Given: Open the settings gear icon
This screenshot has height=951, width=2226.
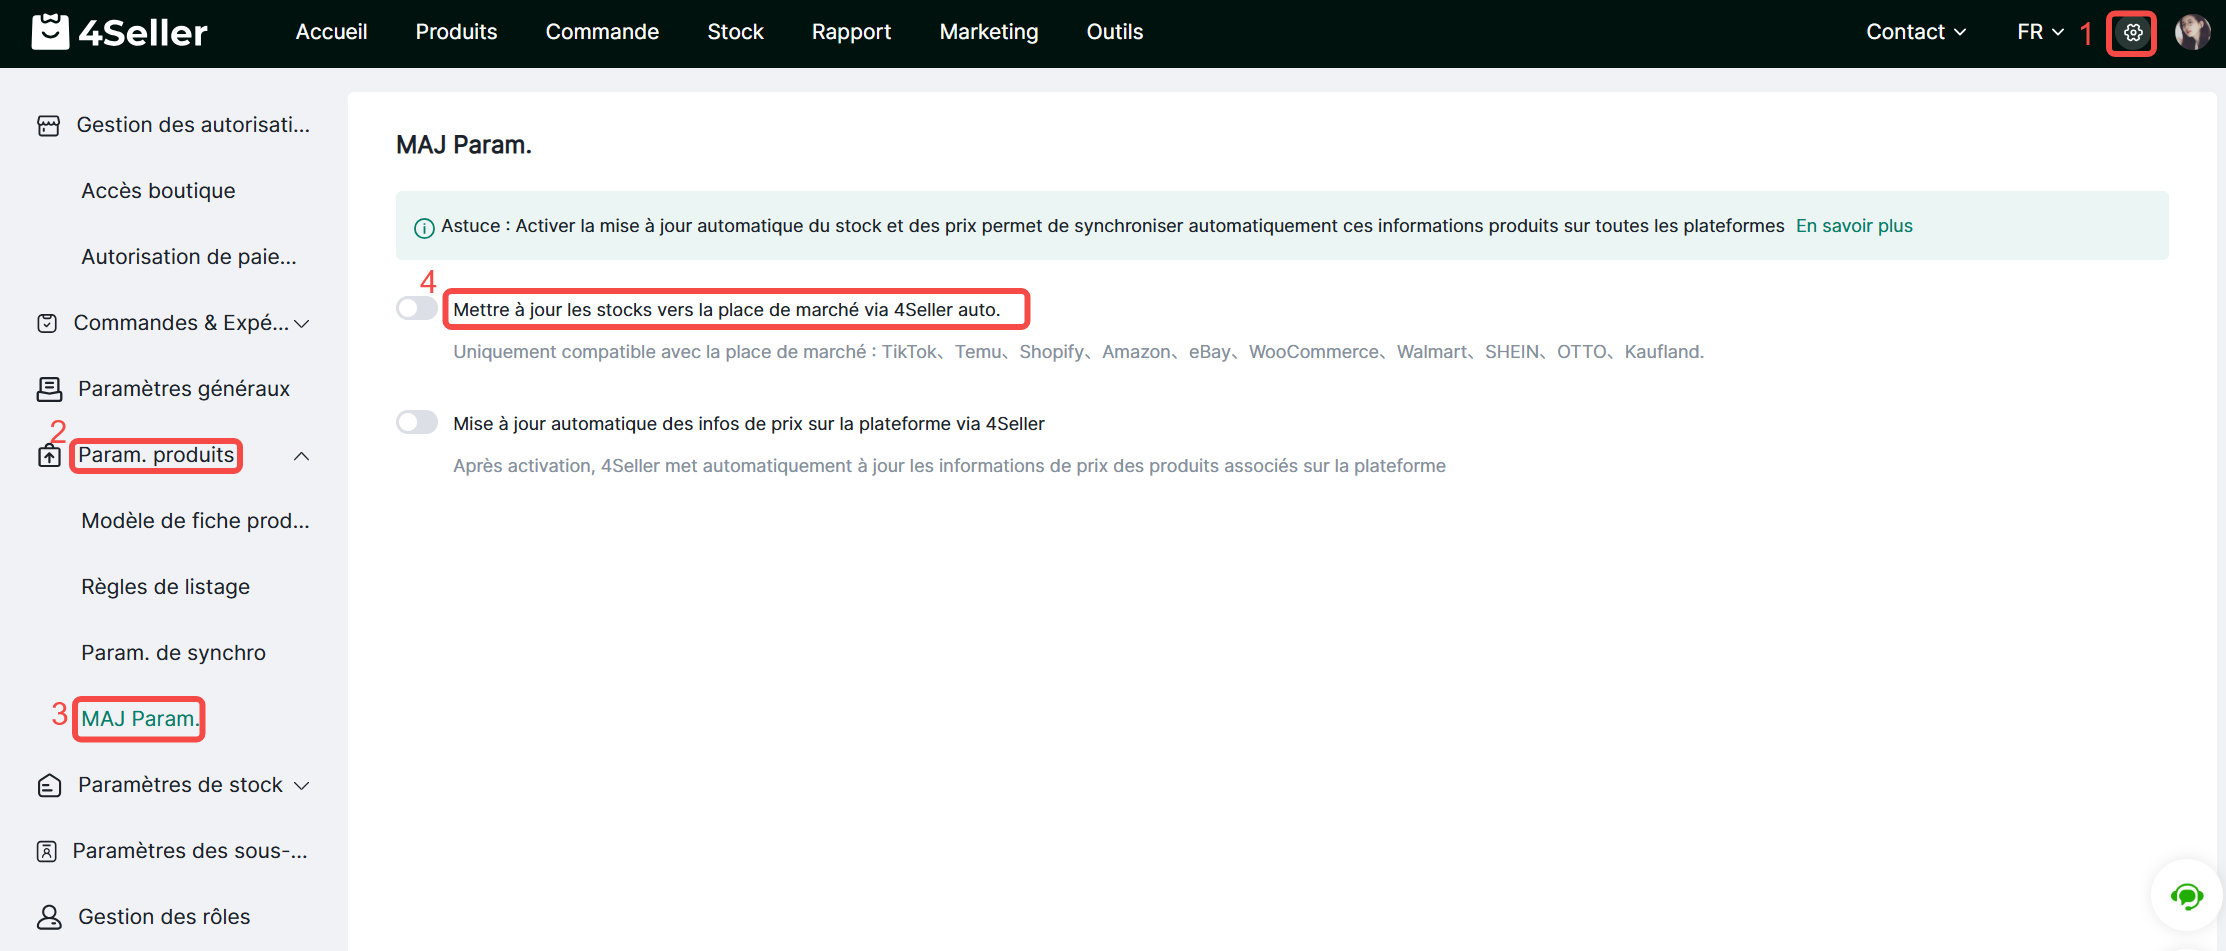Looking at the screenshot, I should click(x=2132, y=33).
